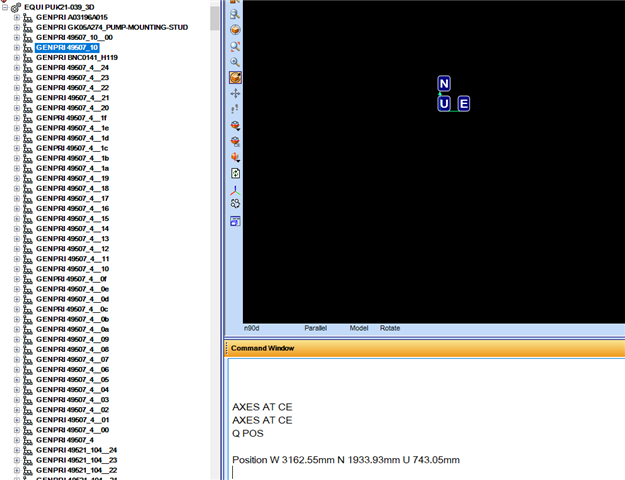Click the Q POS command text
The width and height of the screenshot is (625, 480).
[x=248, y=433]
